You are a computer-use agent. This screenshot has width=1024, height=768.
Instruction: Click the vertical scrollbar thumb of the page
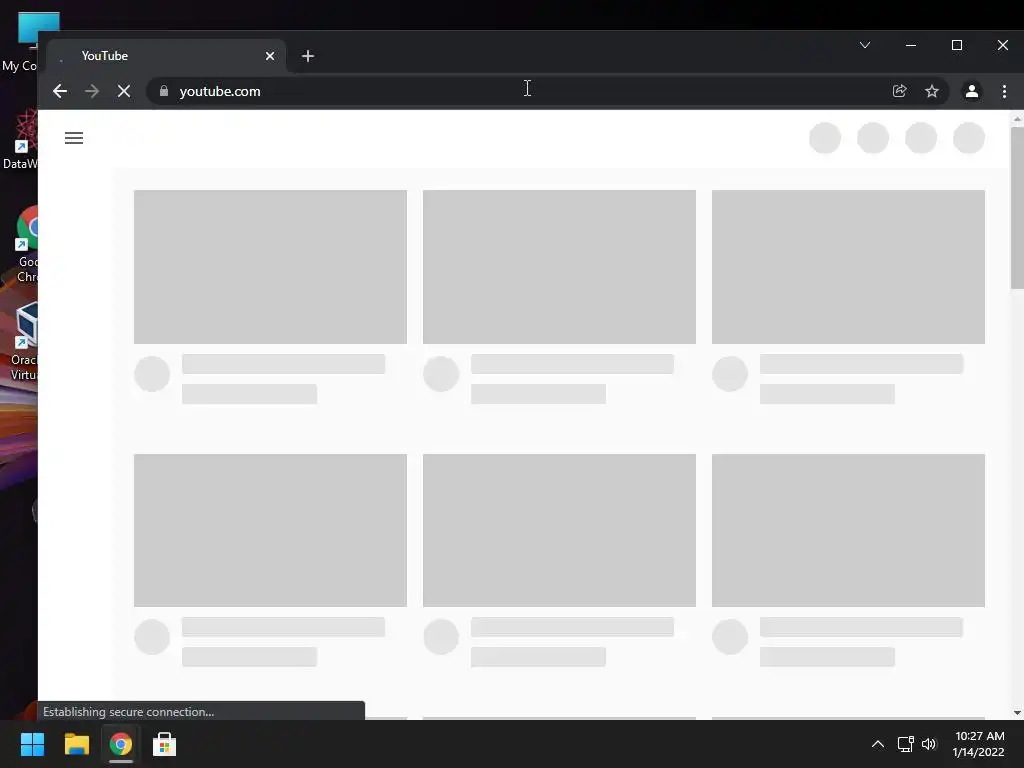1017,208
